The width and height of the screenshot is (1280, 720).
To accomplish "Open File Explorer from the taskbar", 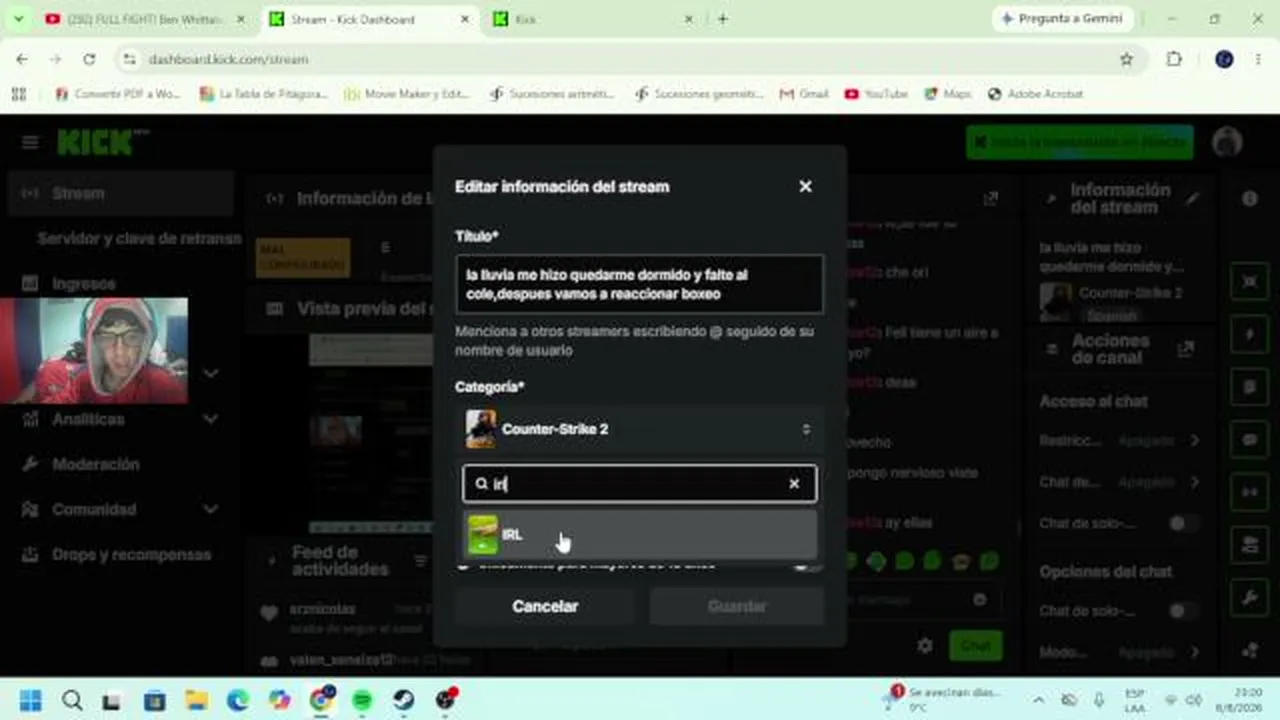I will point(196,700).
